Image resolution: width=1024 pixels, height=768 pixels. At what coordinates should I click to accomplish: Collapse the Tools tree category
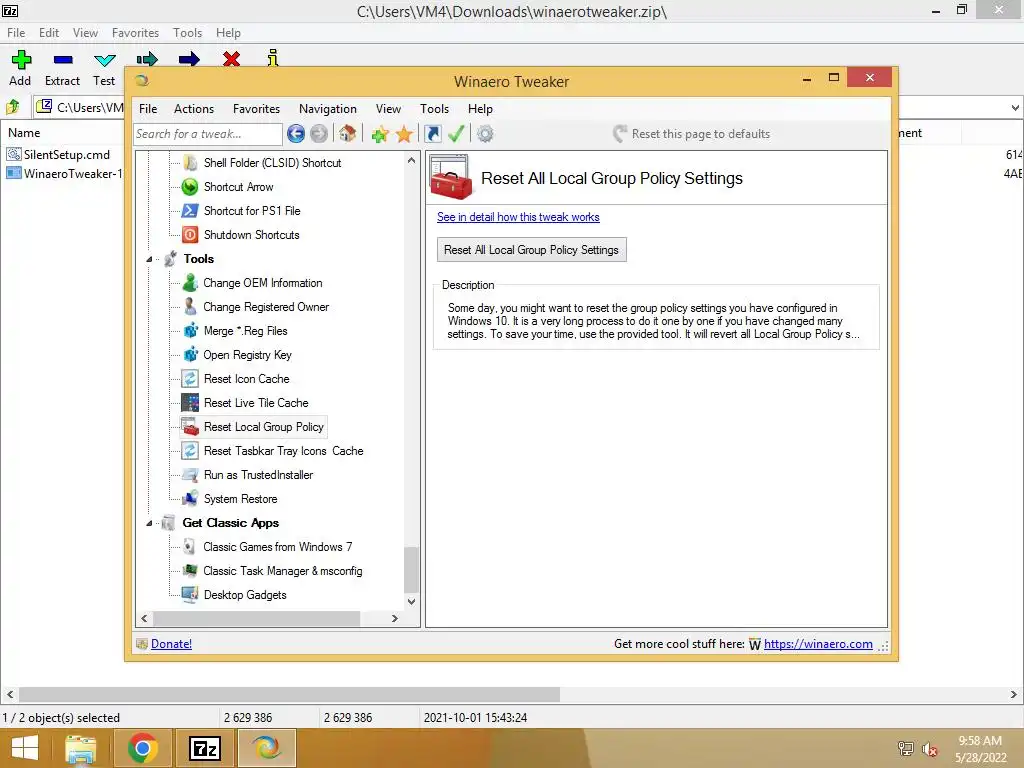click(149, 259)
